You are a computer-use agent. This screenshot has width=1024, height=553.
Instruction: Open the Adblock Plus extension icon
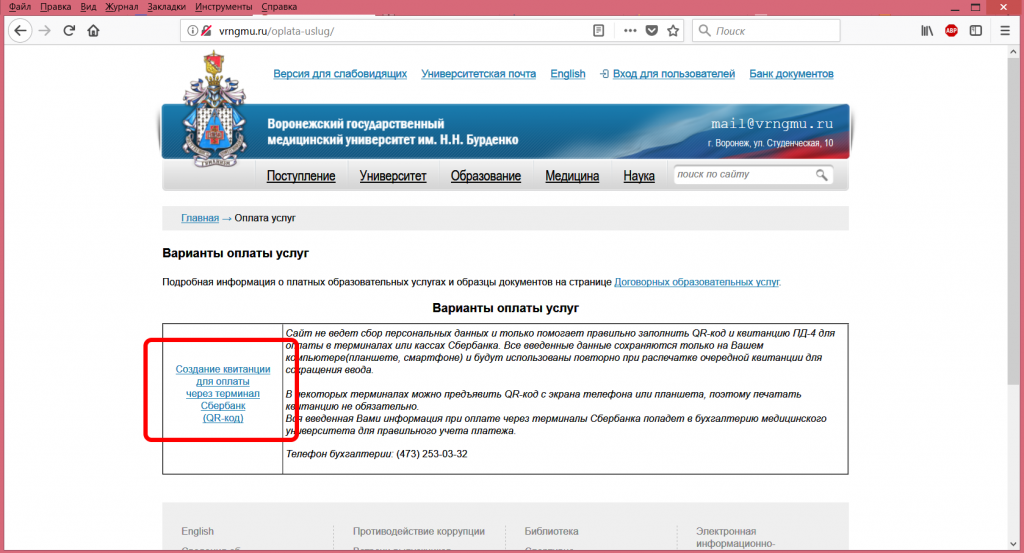[952, 31]
